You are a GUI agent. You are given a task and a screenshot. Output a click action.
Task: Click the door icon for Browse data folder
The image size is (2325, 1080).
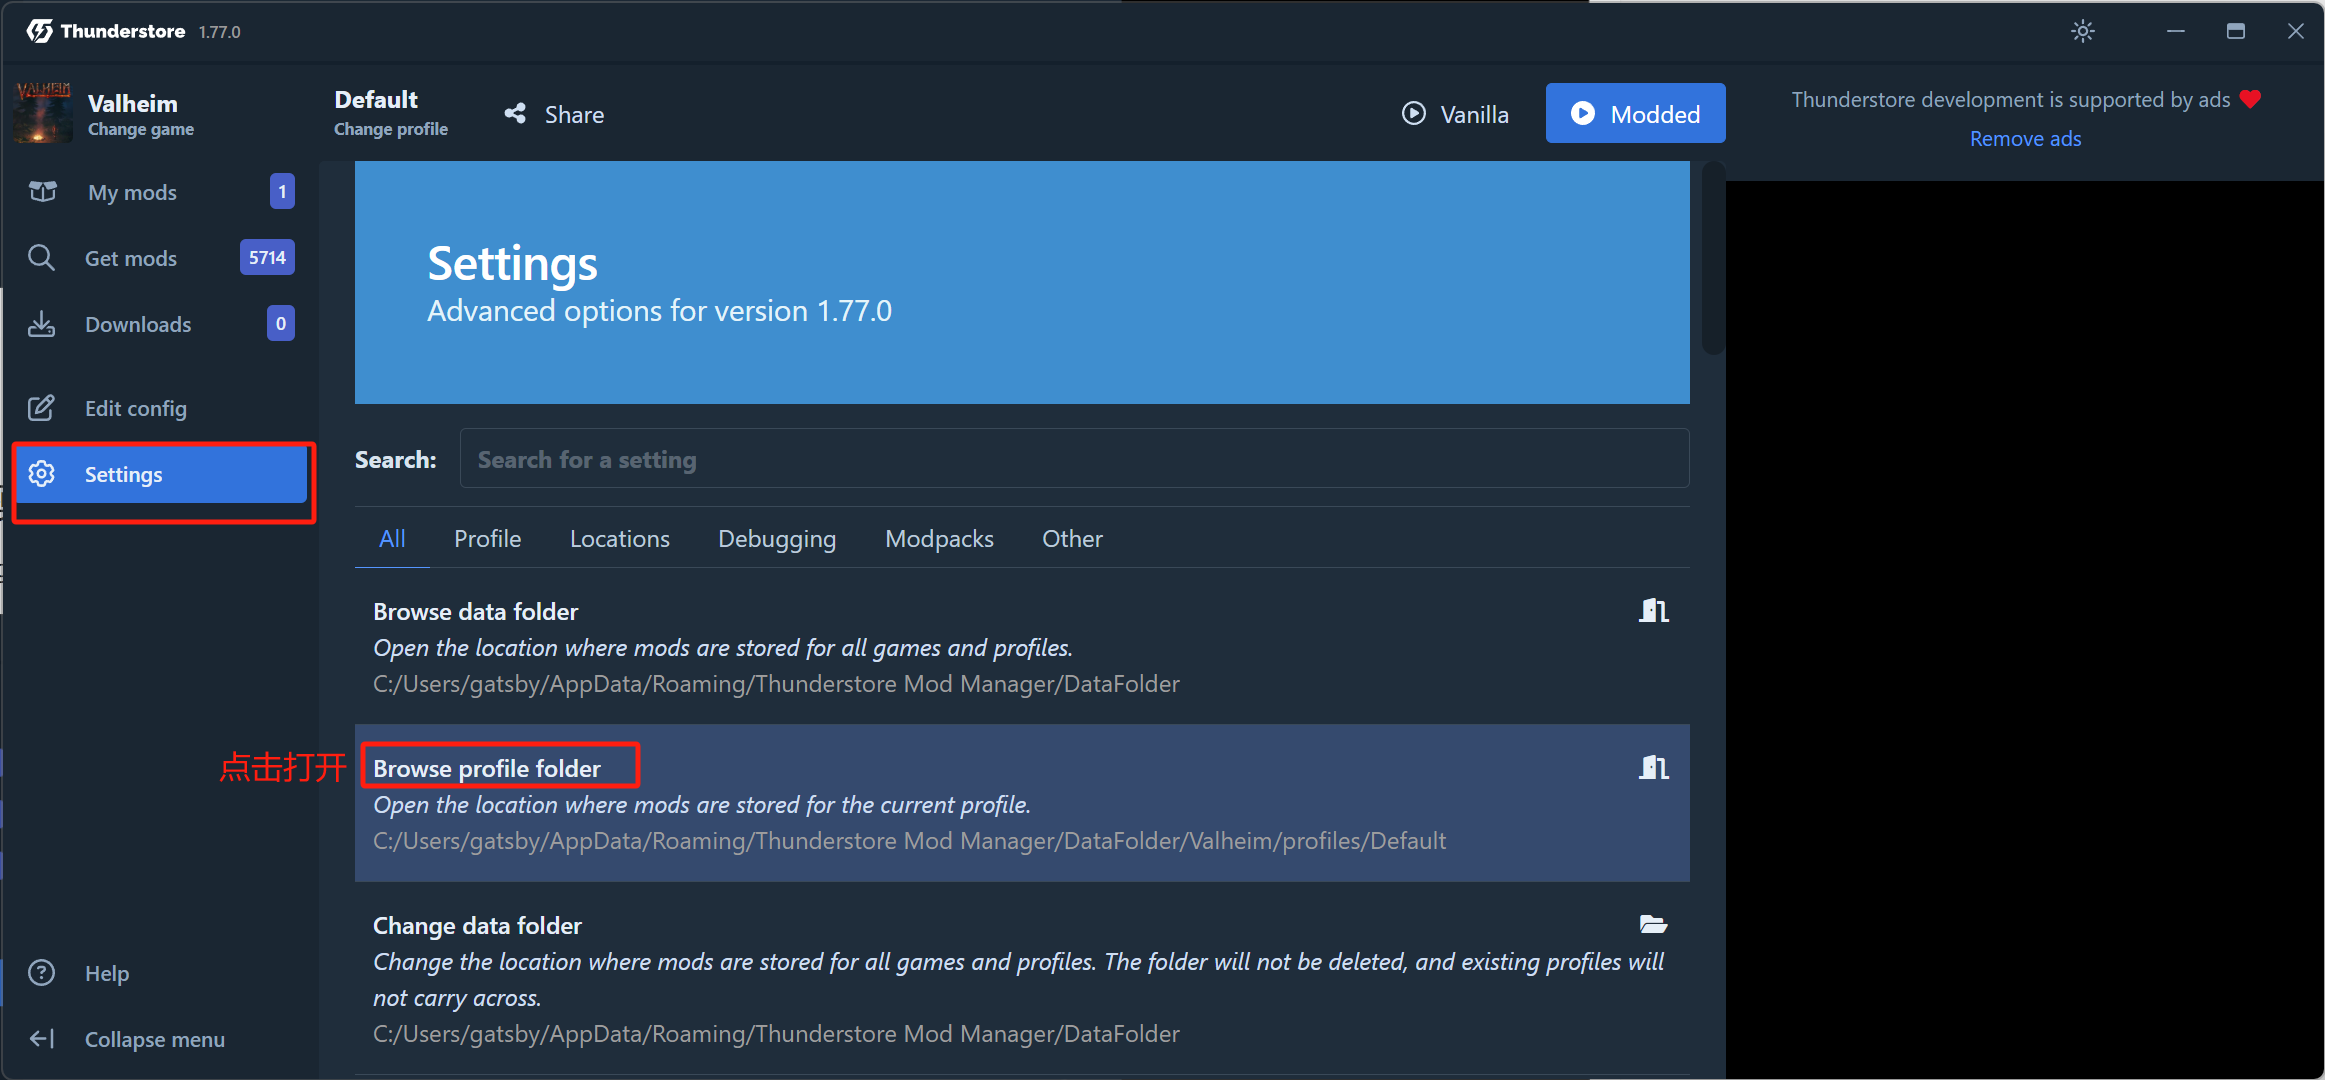tap(1653, 611)
